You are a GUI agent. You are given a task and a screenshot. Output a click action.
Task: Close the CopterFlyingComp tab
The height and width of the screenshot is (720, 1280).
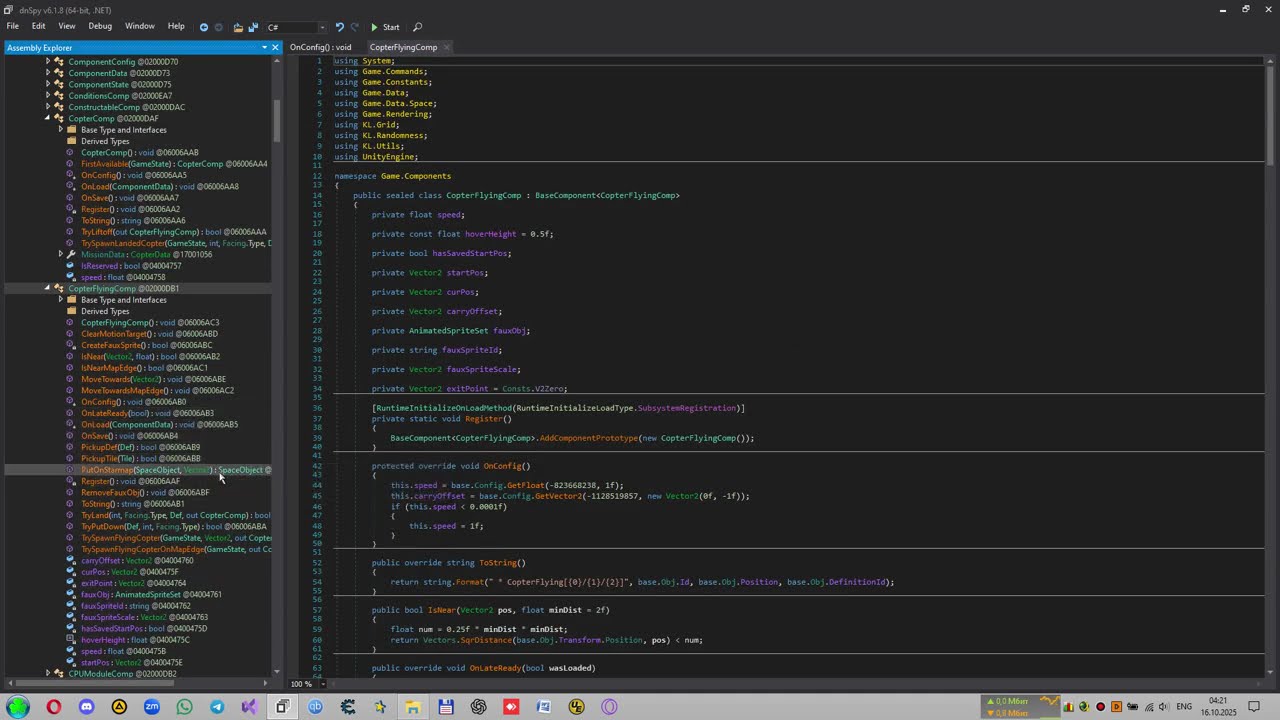447,47
